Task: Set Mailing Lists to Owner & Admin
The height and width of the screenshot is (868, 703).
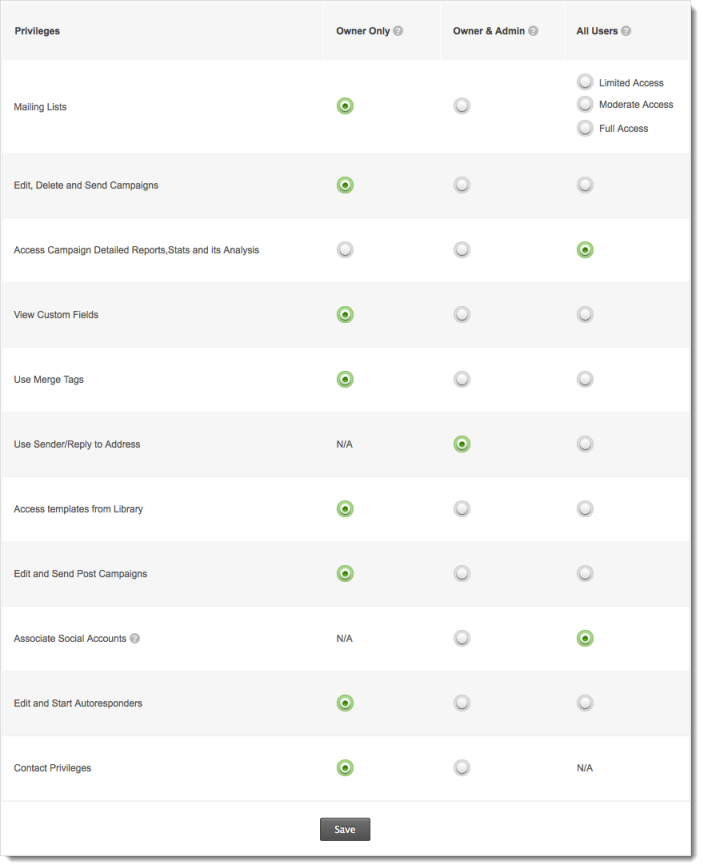Action: point(461,106)
